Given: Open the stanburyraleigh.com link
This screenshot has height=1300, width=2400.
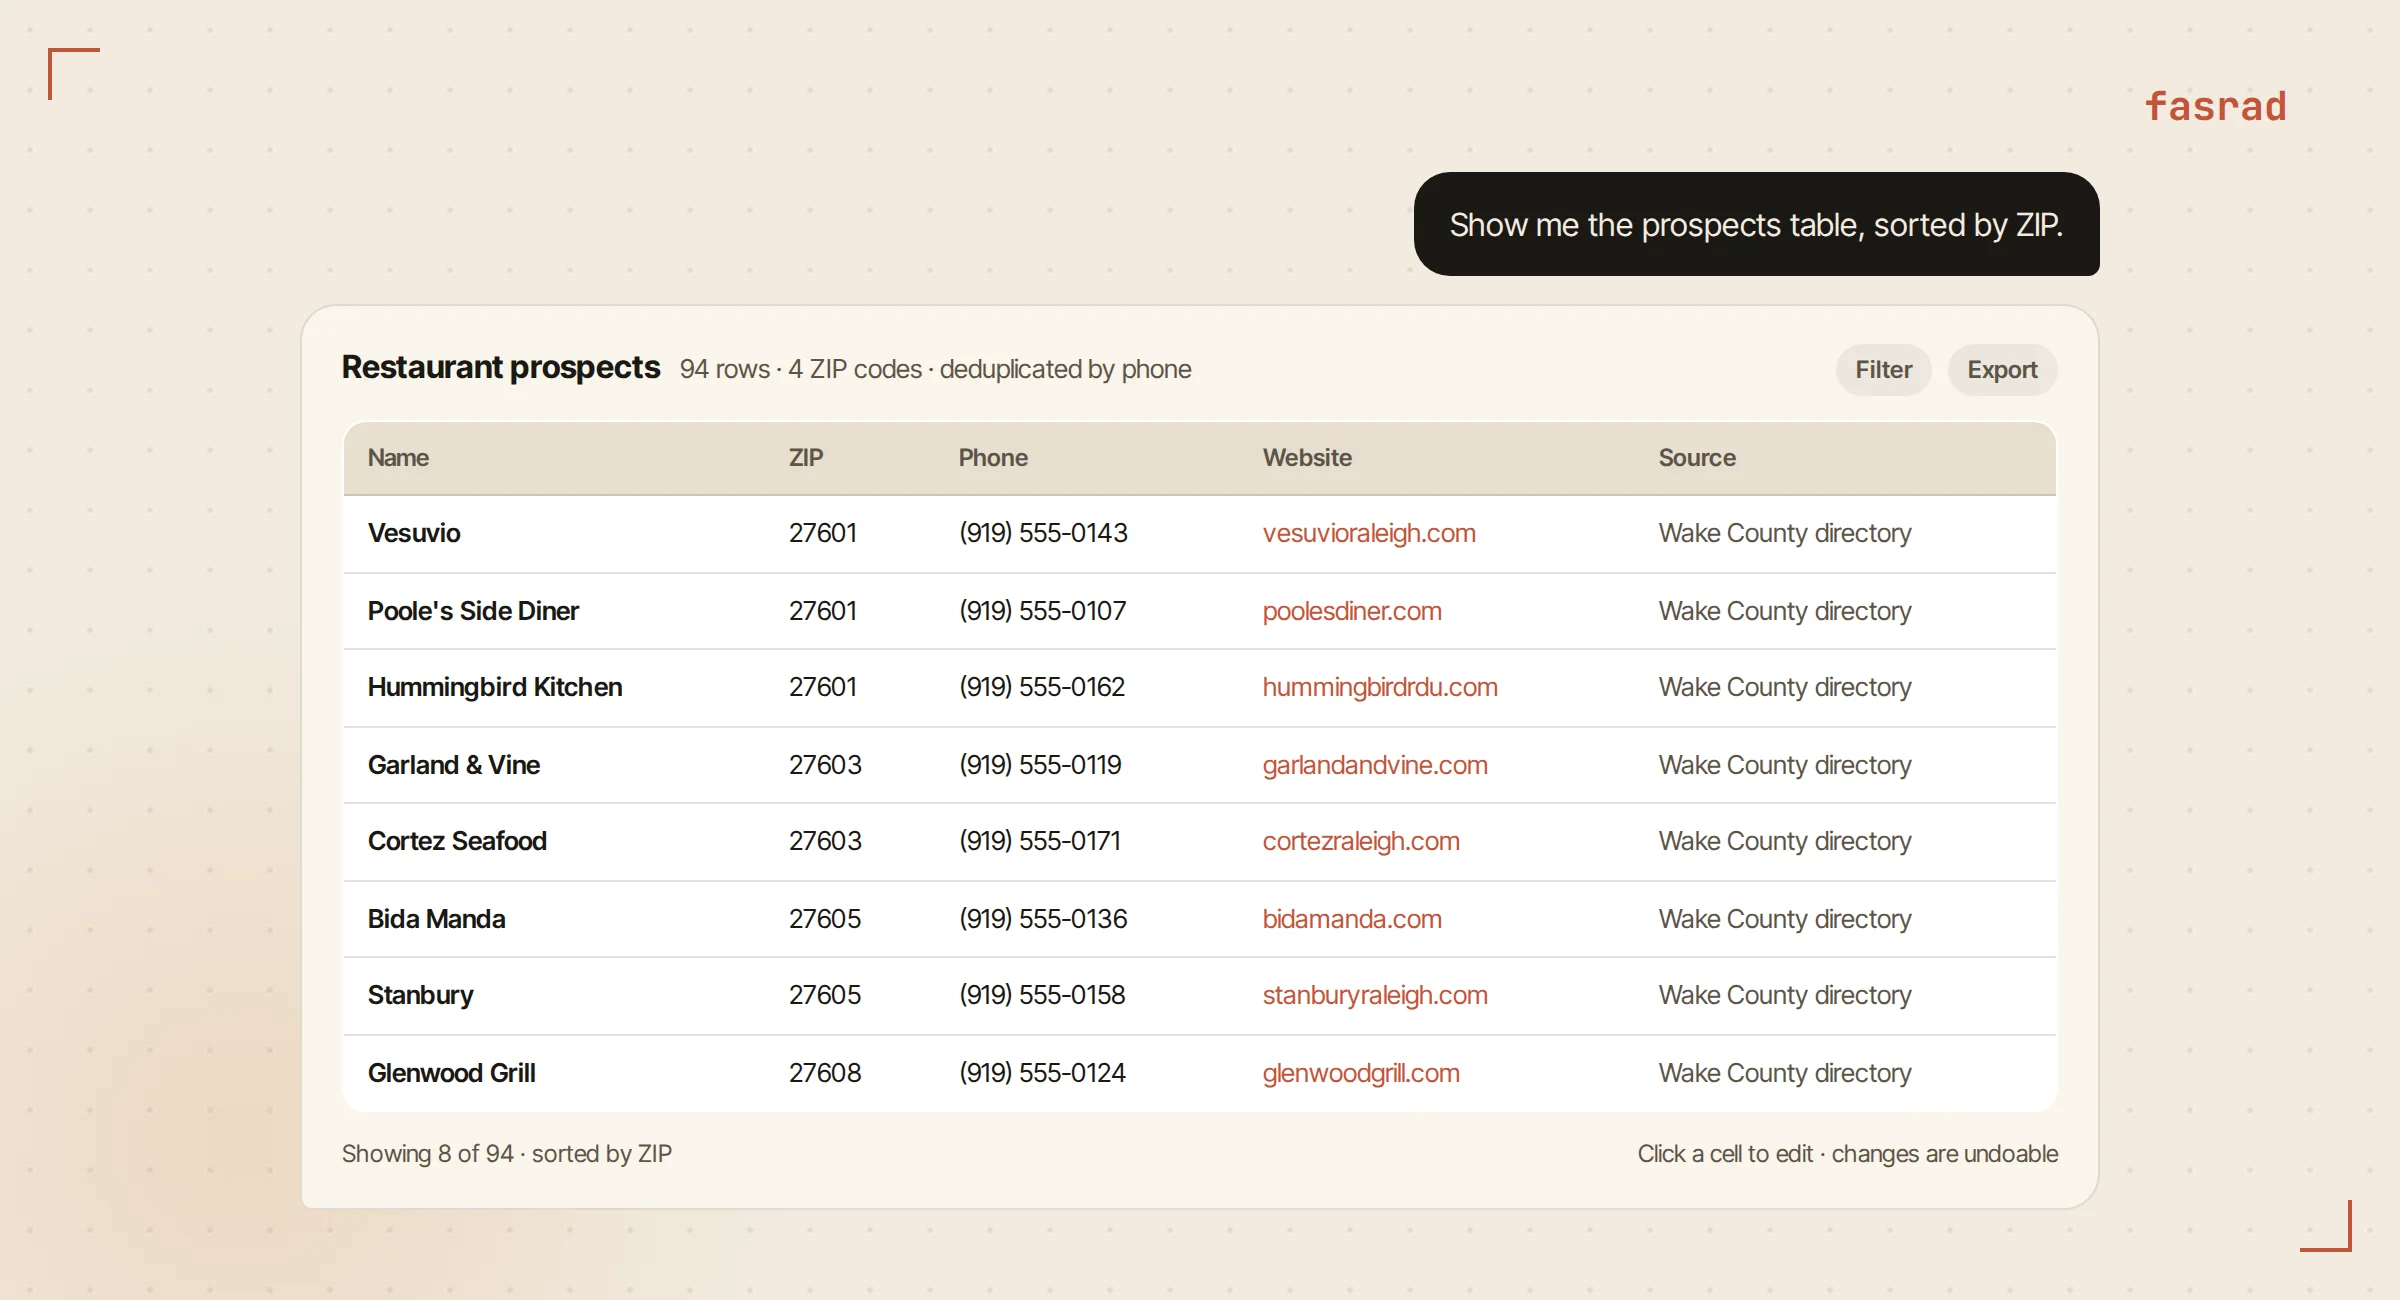Looking at the screenshot, I should [x=1375, y=995].
